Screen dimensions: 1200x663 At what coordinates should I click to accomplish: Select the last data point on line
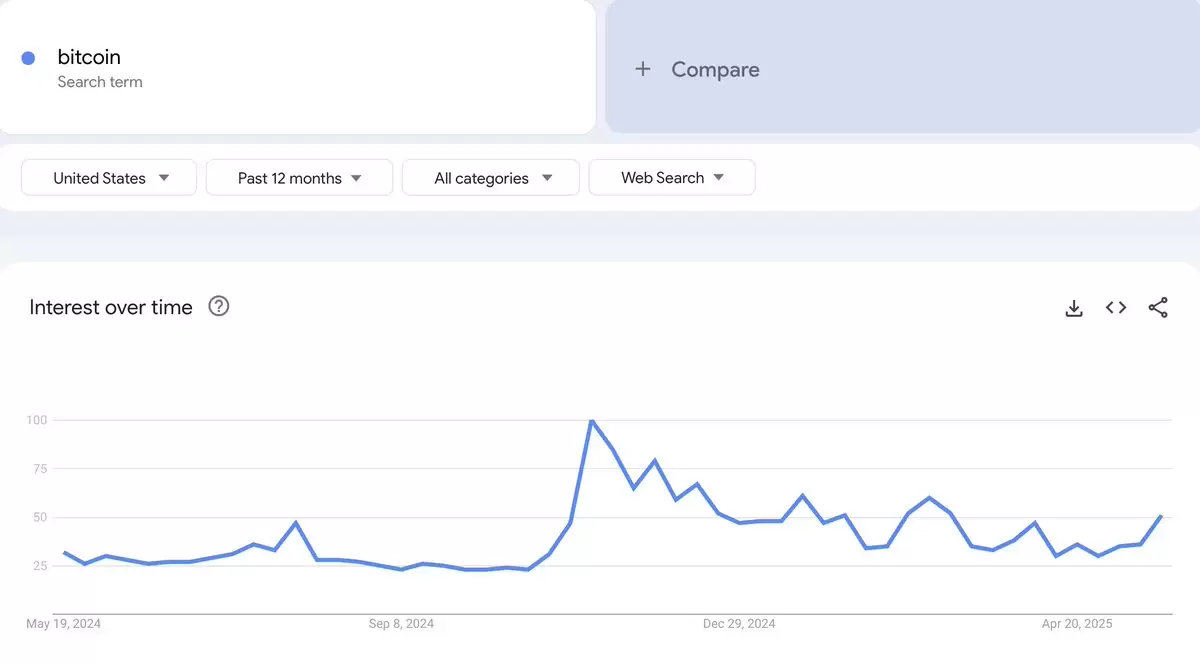point(1160,516)
